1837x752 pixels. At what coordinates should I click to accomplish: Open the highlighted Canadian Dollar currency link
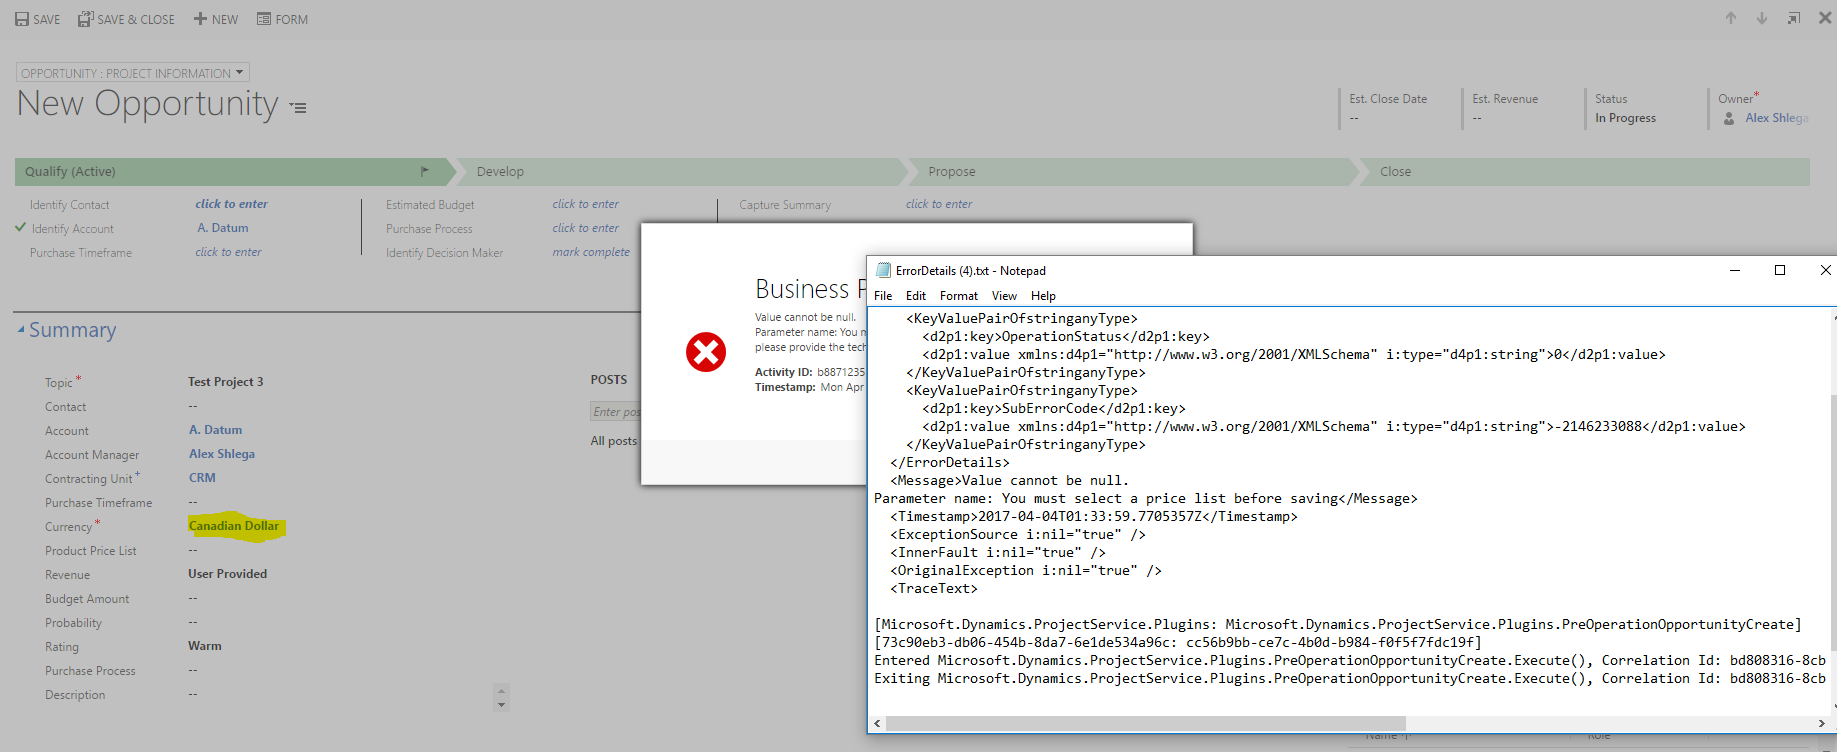point(234,526)
